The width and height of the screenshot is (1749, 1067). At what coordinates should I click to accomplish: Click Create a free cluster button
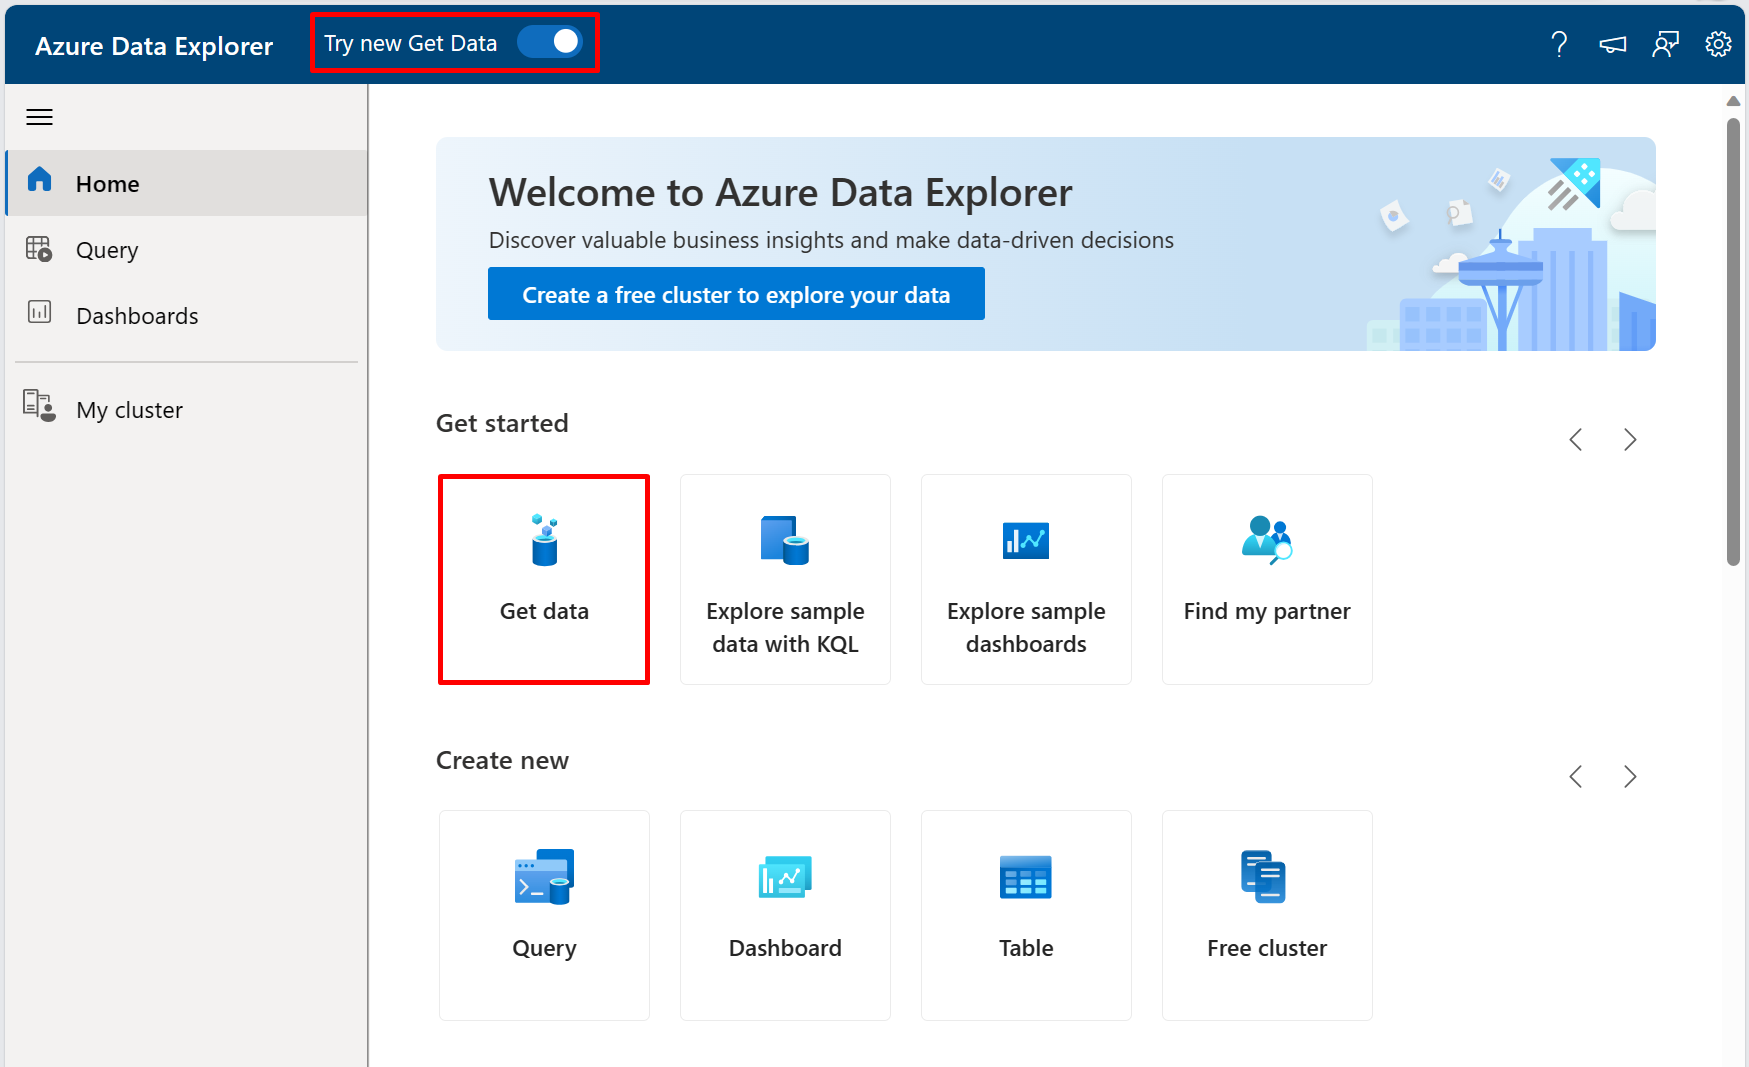736,294
